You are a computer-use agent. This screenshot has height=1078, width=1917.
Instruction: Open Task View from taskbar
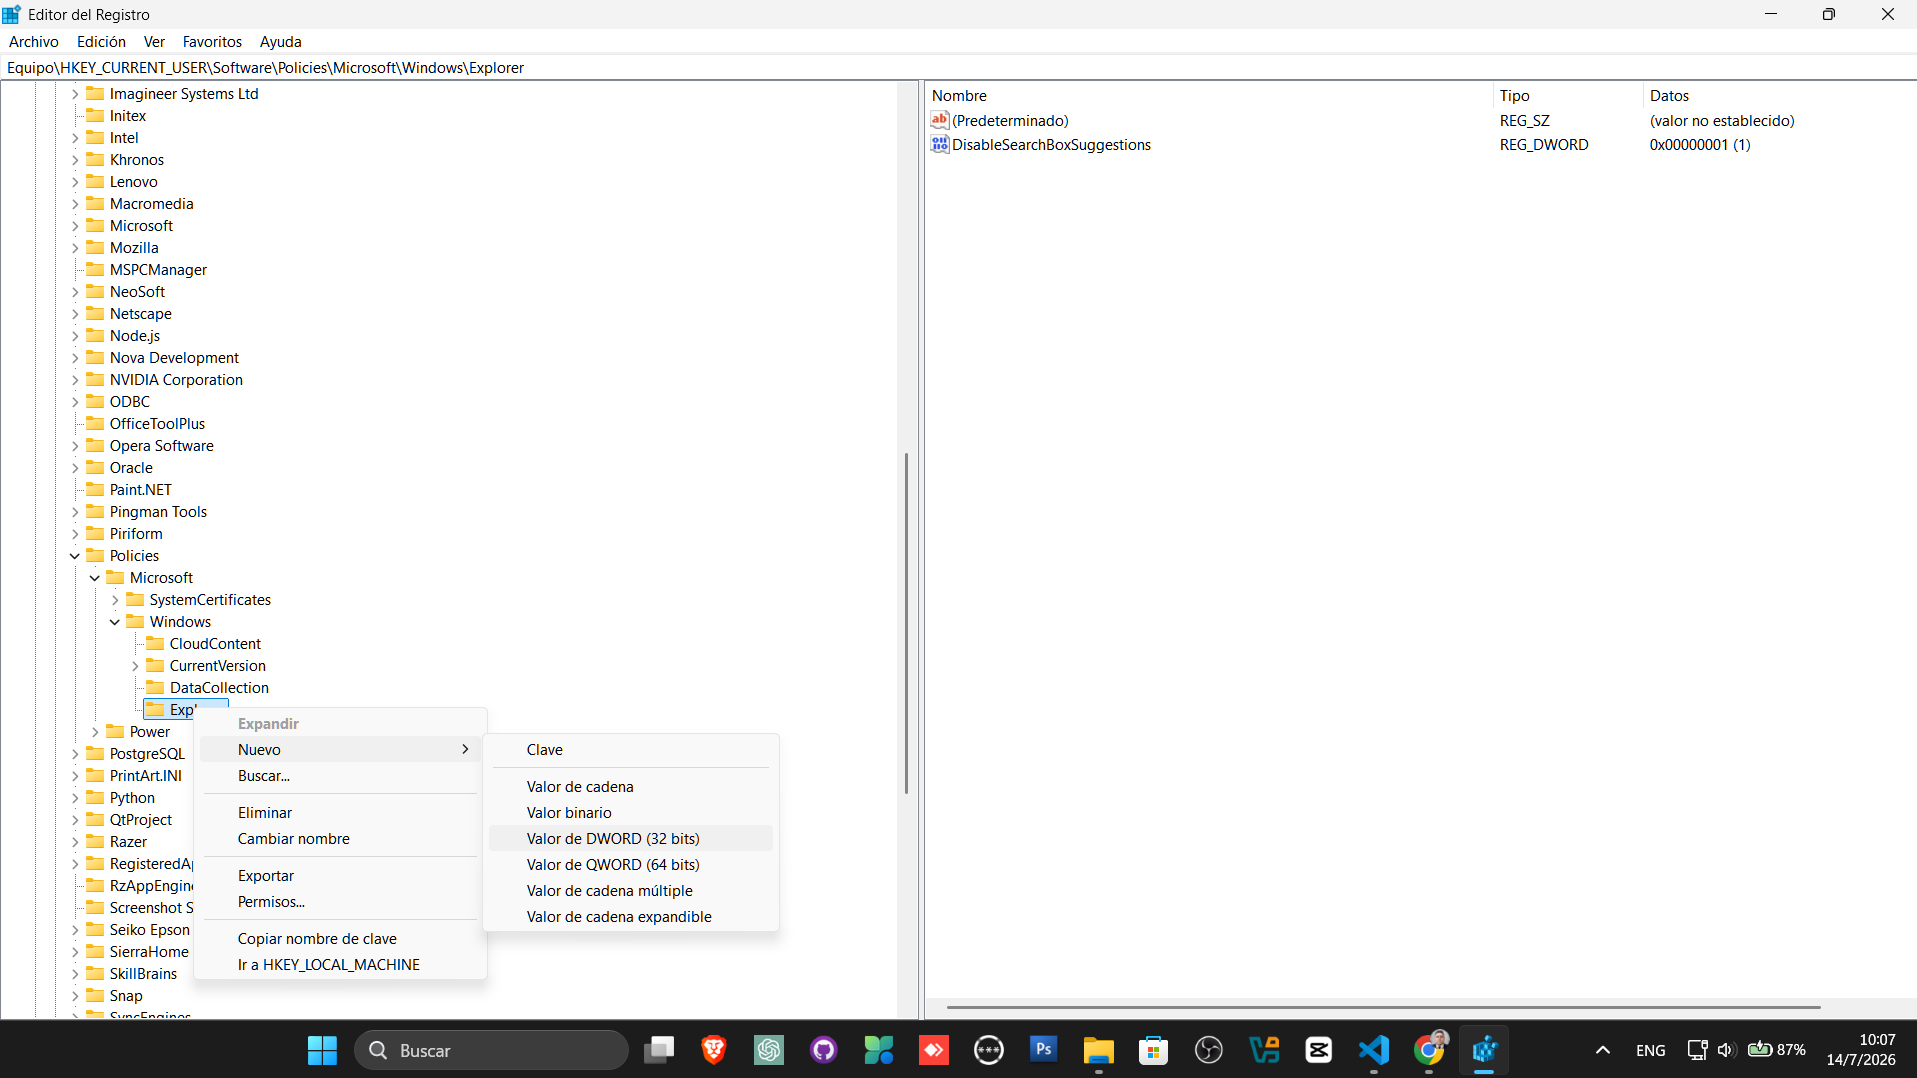(659, 1050)
